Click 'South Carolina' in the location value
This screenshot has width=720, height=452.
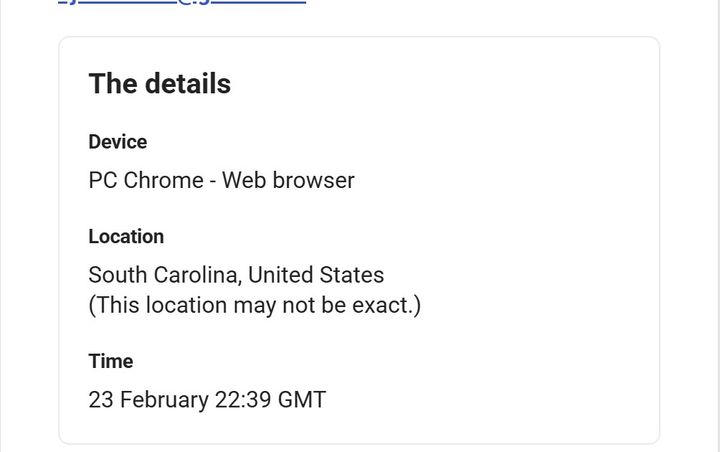tap(164, 274)
